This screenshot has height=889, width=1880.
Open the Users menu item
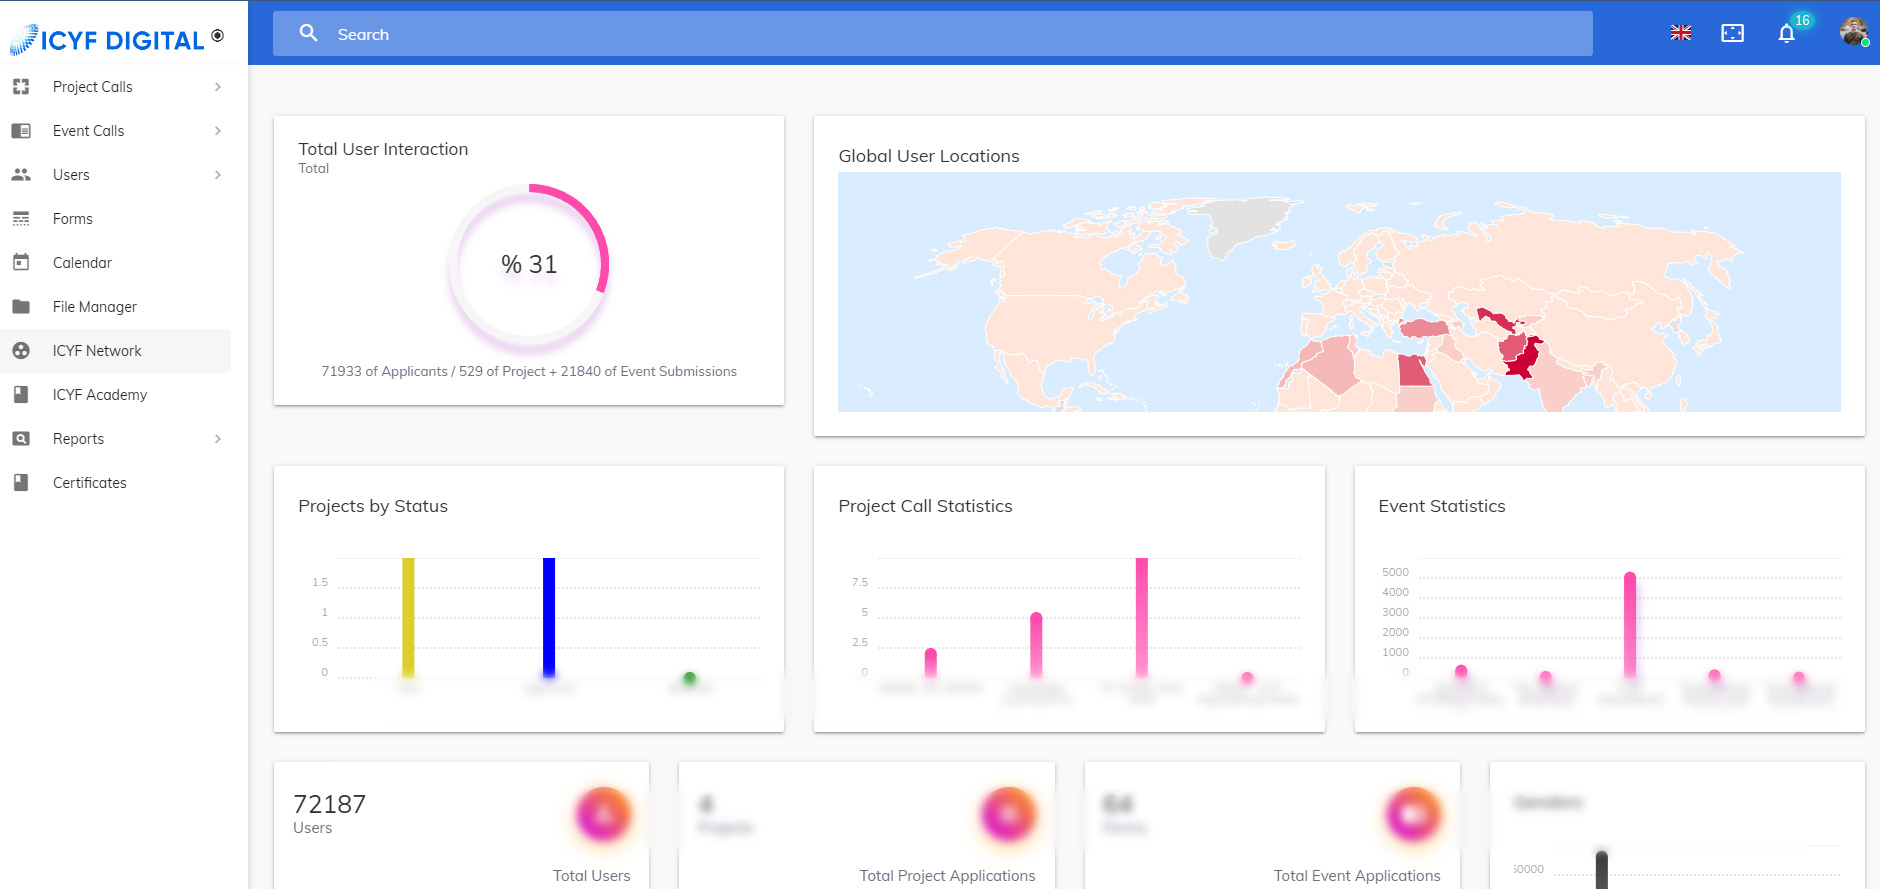click(116, 175)
